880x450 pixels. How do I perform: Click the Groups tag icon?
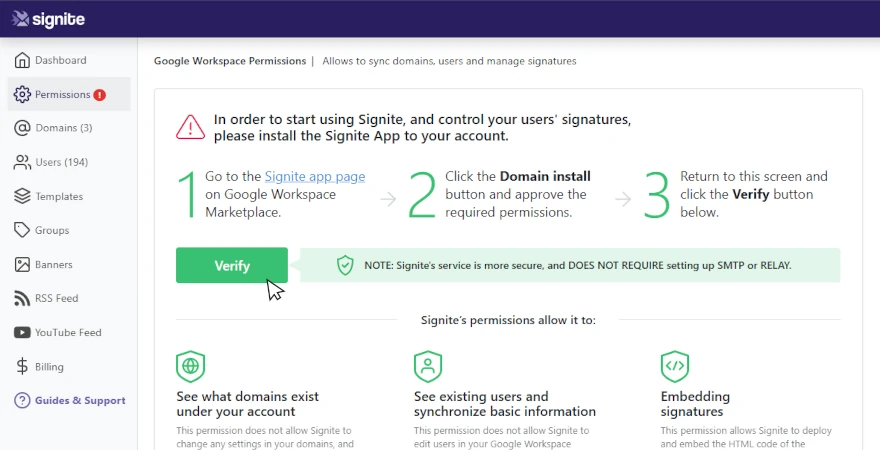pyautogui.click(x=22, y=230)
